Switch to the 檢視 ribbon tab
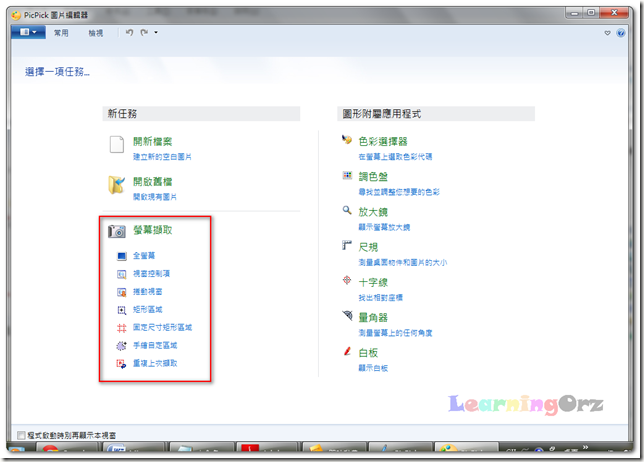This screenshot has height=462, width=644. [x=96, y=33]
